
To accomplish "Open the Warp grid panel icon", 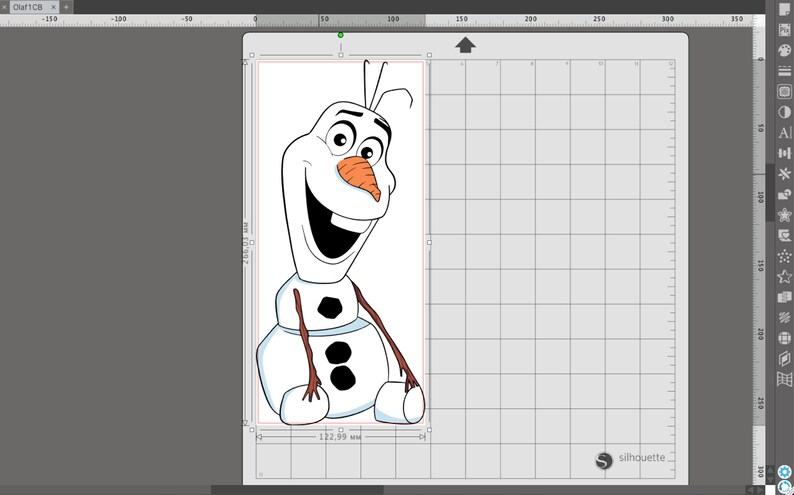I will pos(784,379).
